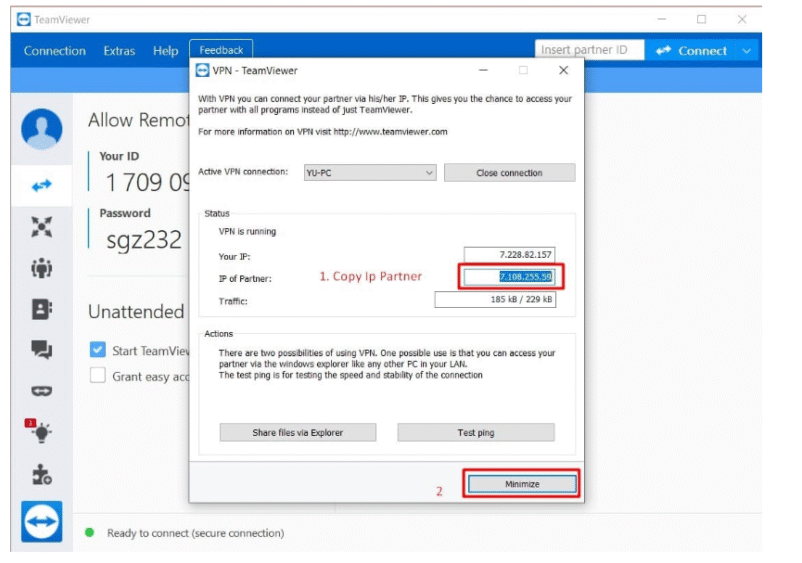Screen dimensions: 802x563
Task: Click the VPN dialog title bar logo
Action: tap(203, 70)
